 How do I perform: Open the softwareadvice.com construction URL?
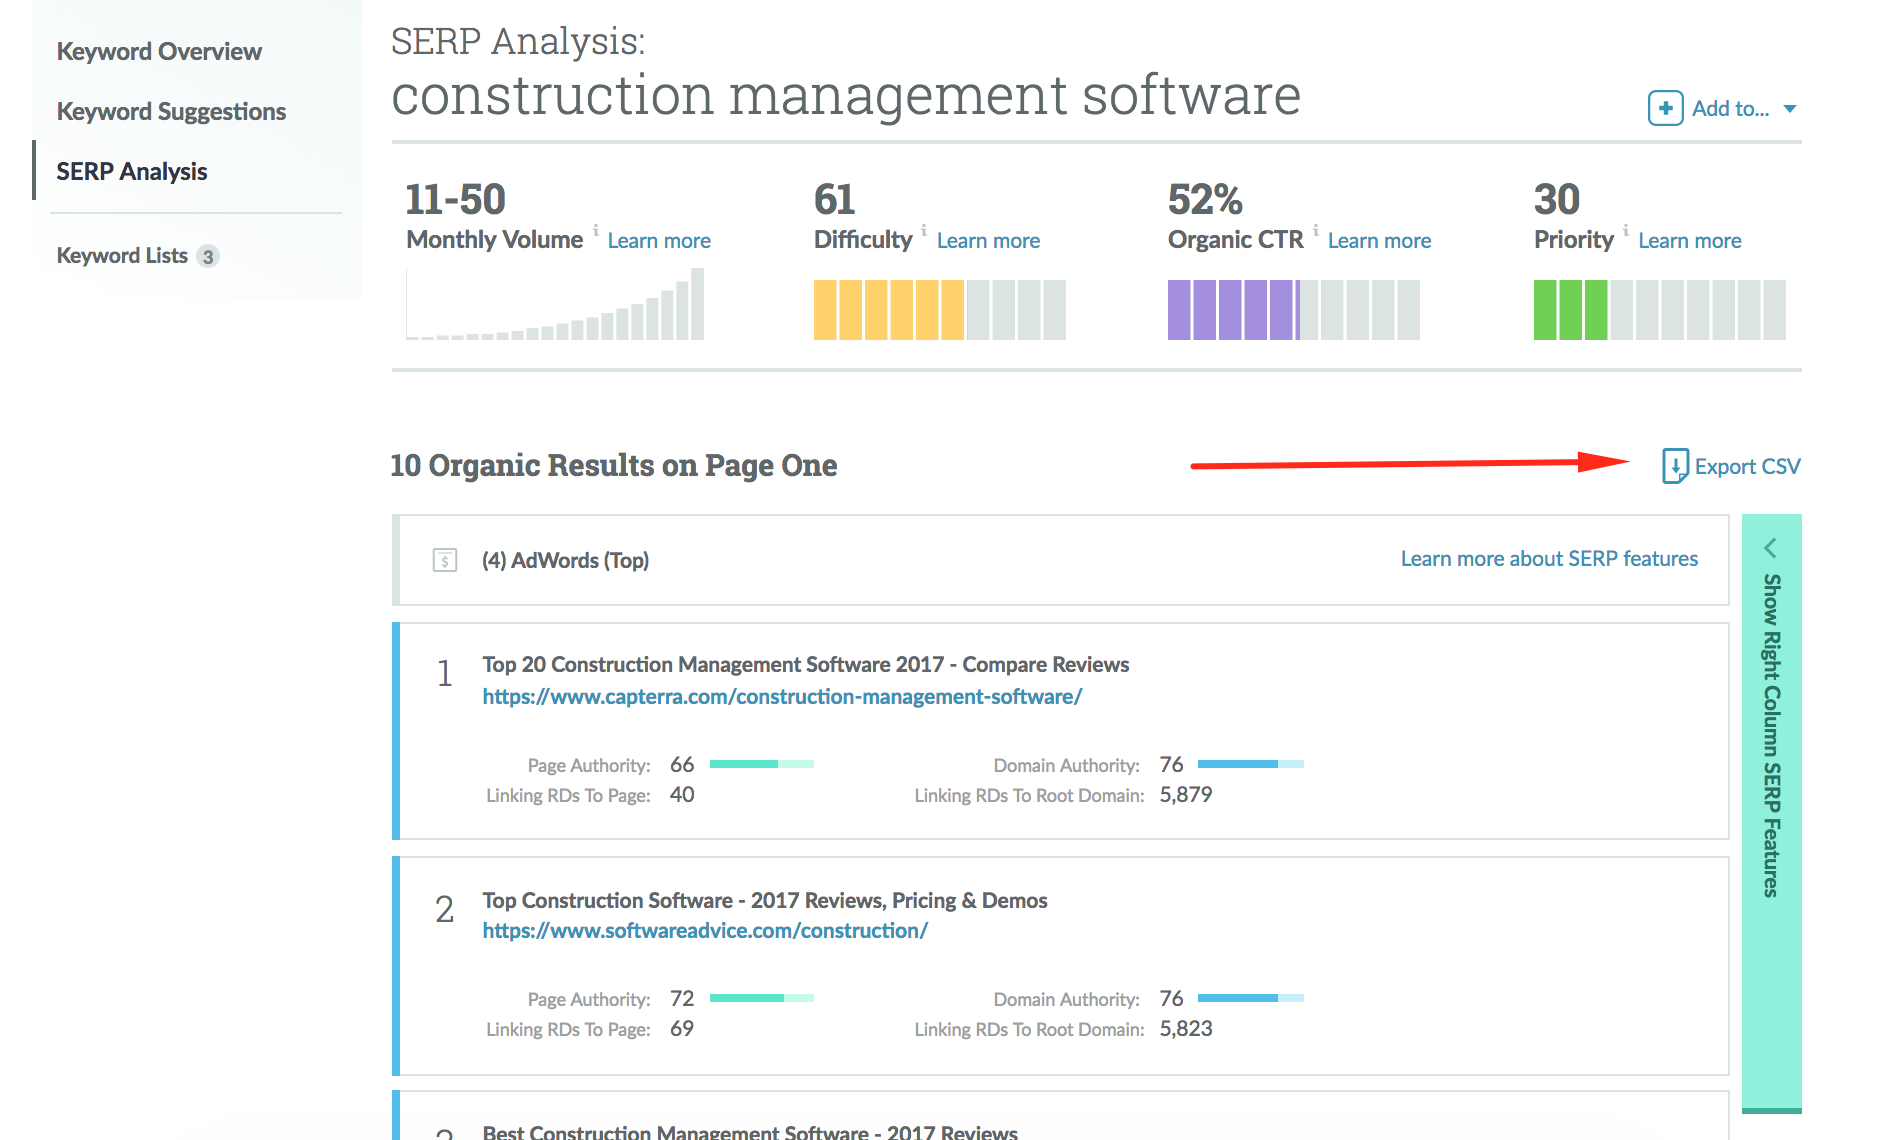tap(705, 931)
